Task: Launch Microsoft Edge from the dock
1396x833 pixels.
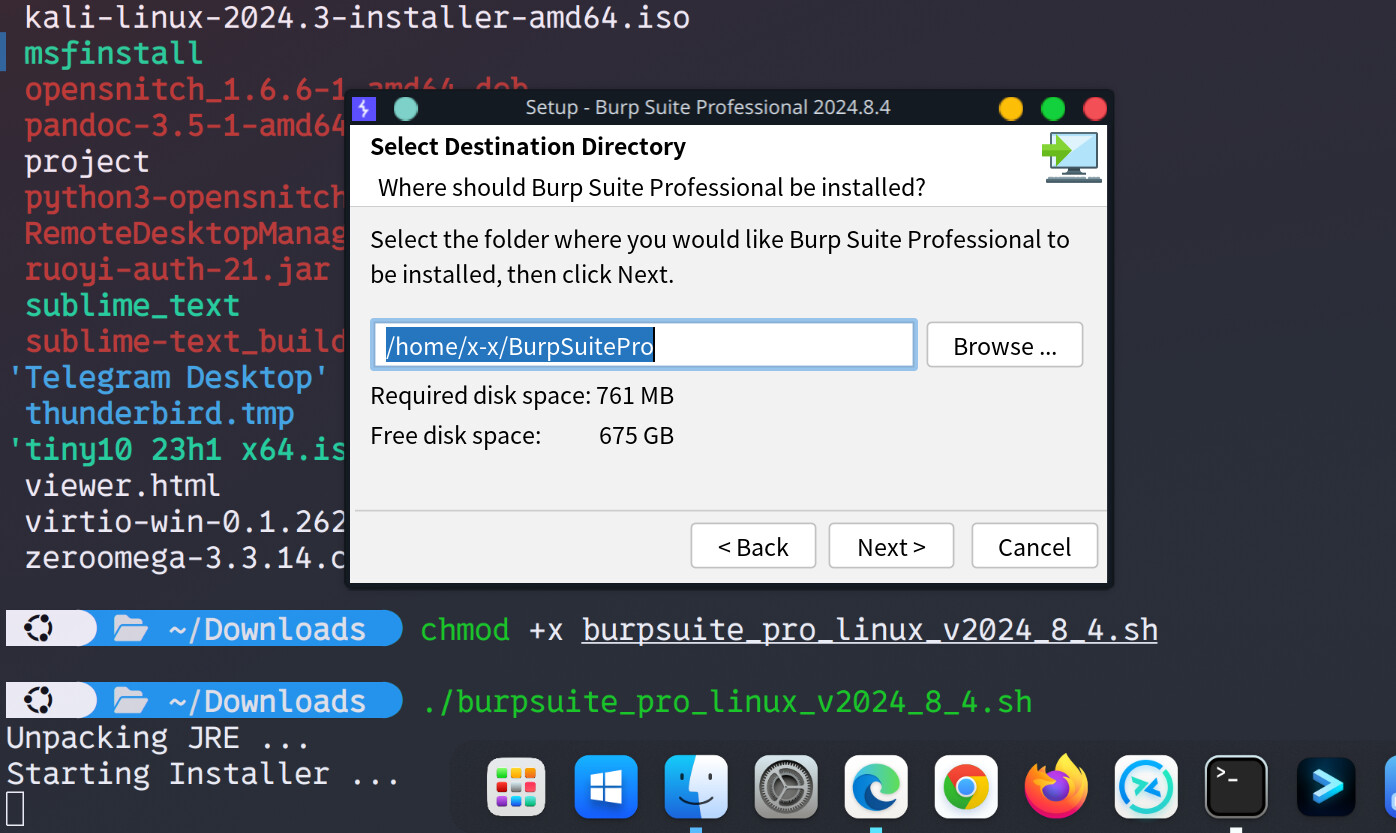Action: coord(876,787)
